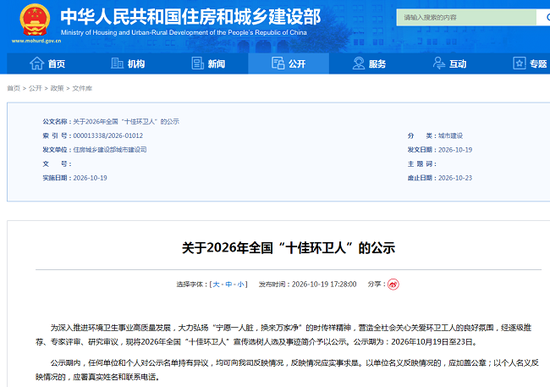Go to 首页 in the breadcrumb

[14, 88]
